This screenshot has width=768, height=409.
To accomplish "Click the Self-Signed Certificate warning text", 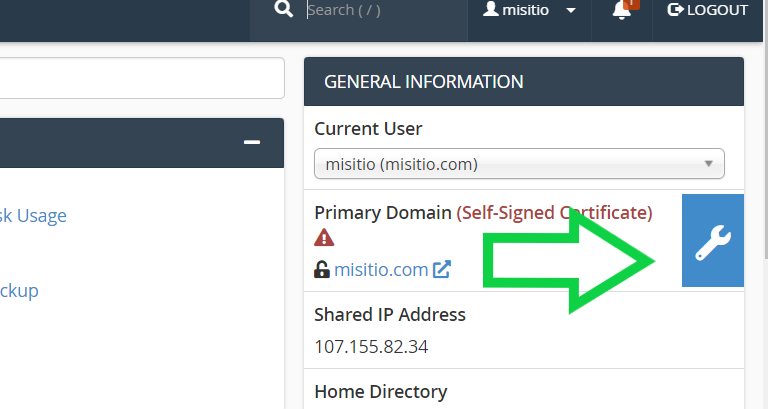I will [x=554, y=213].
